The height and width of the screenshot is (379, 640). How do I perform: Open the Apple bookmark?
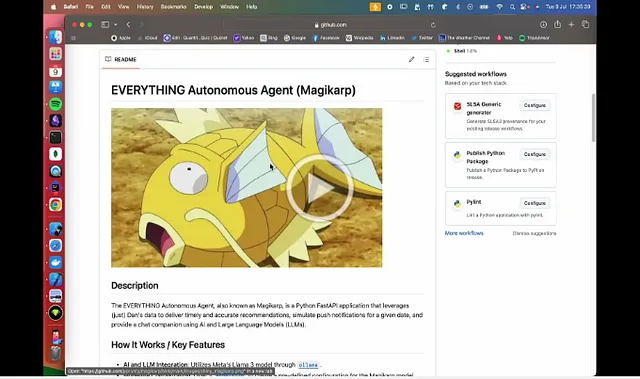click(x=121, y=38)
